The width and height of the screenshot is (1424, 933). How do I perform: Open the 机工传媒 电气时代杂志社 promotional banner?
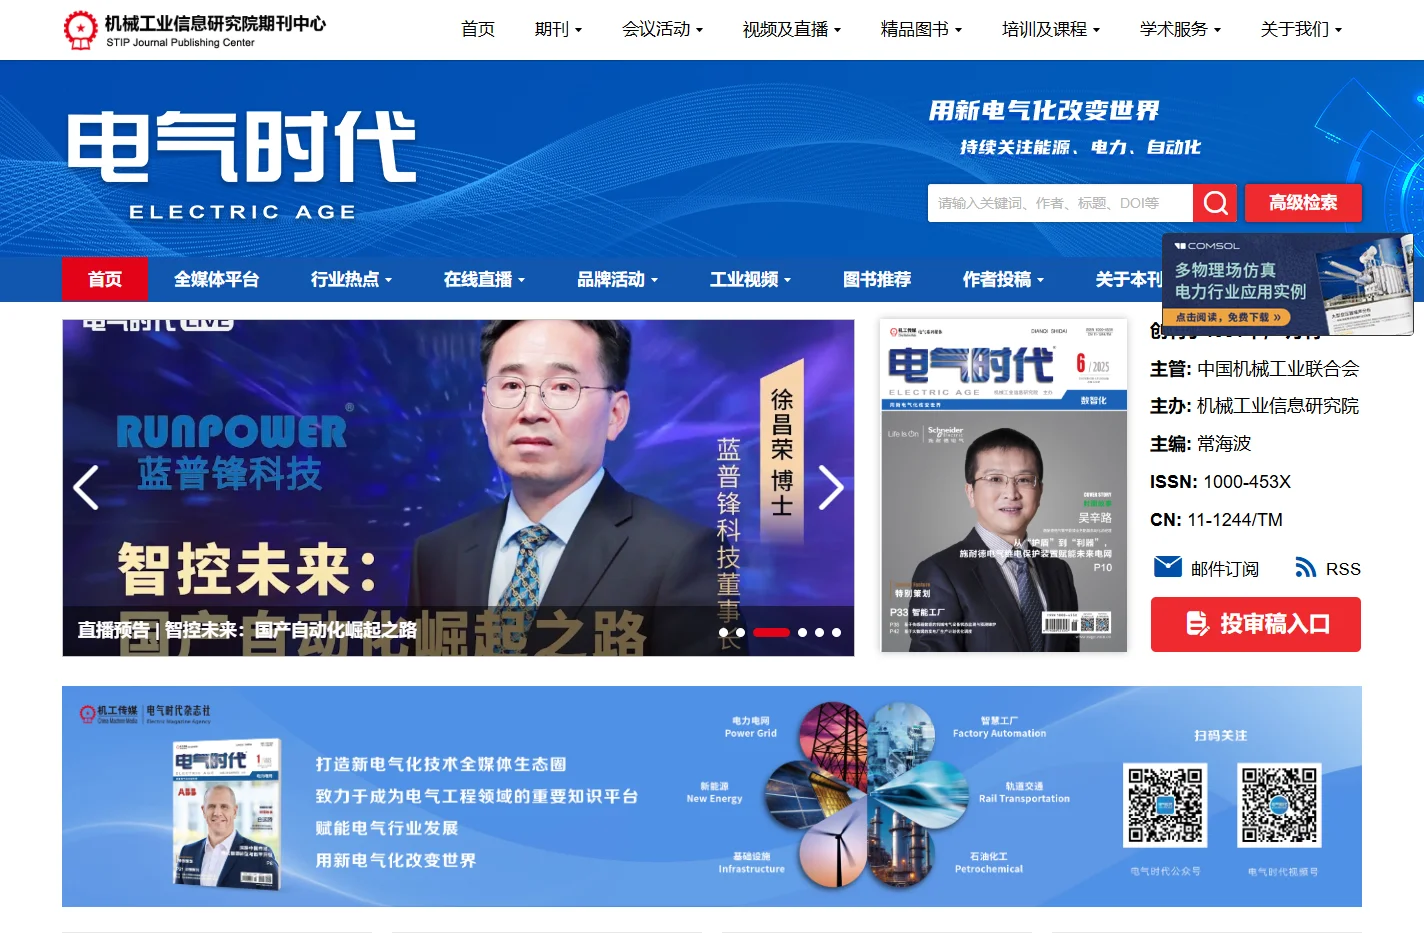click(x=712, y=796)
